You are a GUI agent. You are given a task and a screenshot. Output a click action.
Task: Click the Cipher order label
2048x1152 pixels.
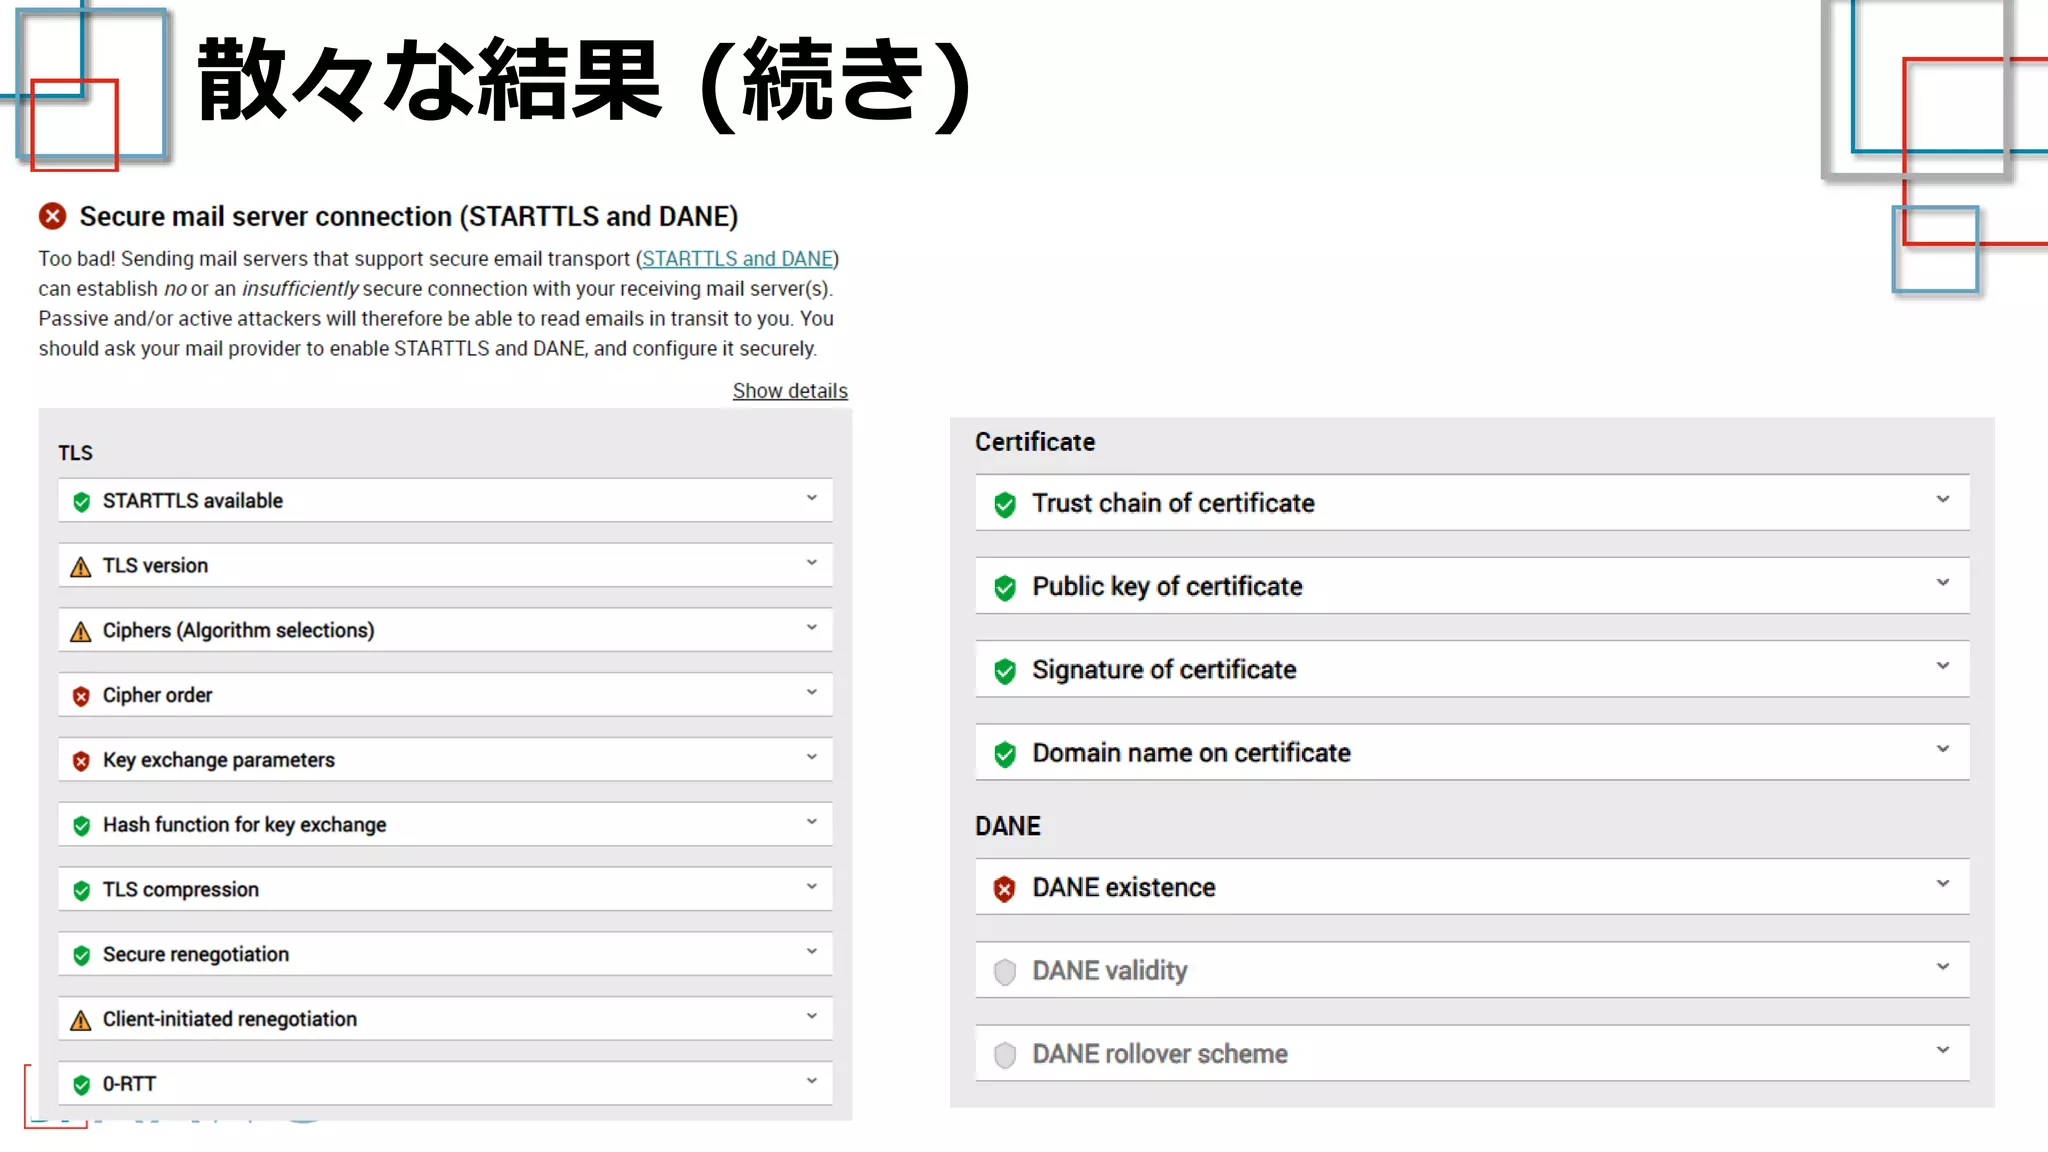tap(157, 695)
